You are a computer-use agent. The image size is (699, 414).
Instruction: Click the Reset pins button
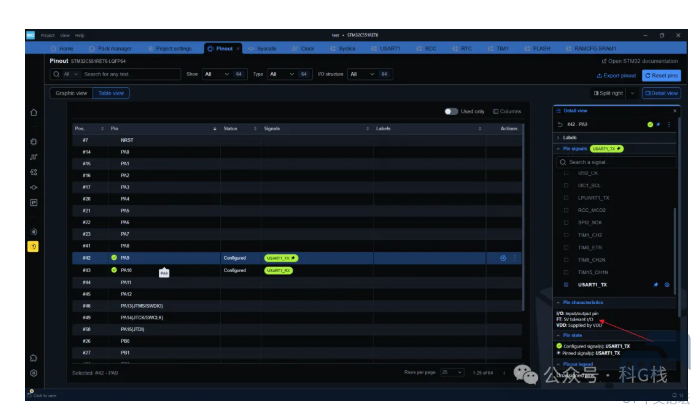(661, 75)
